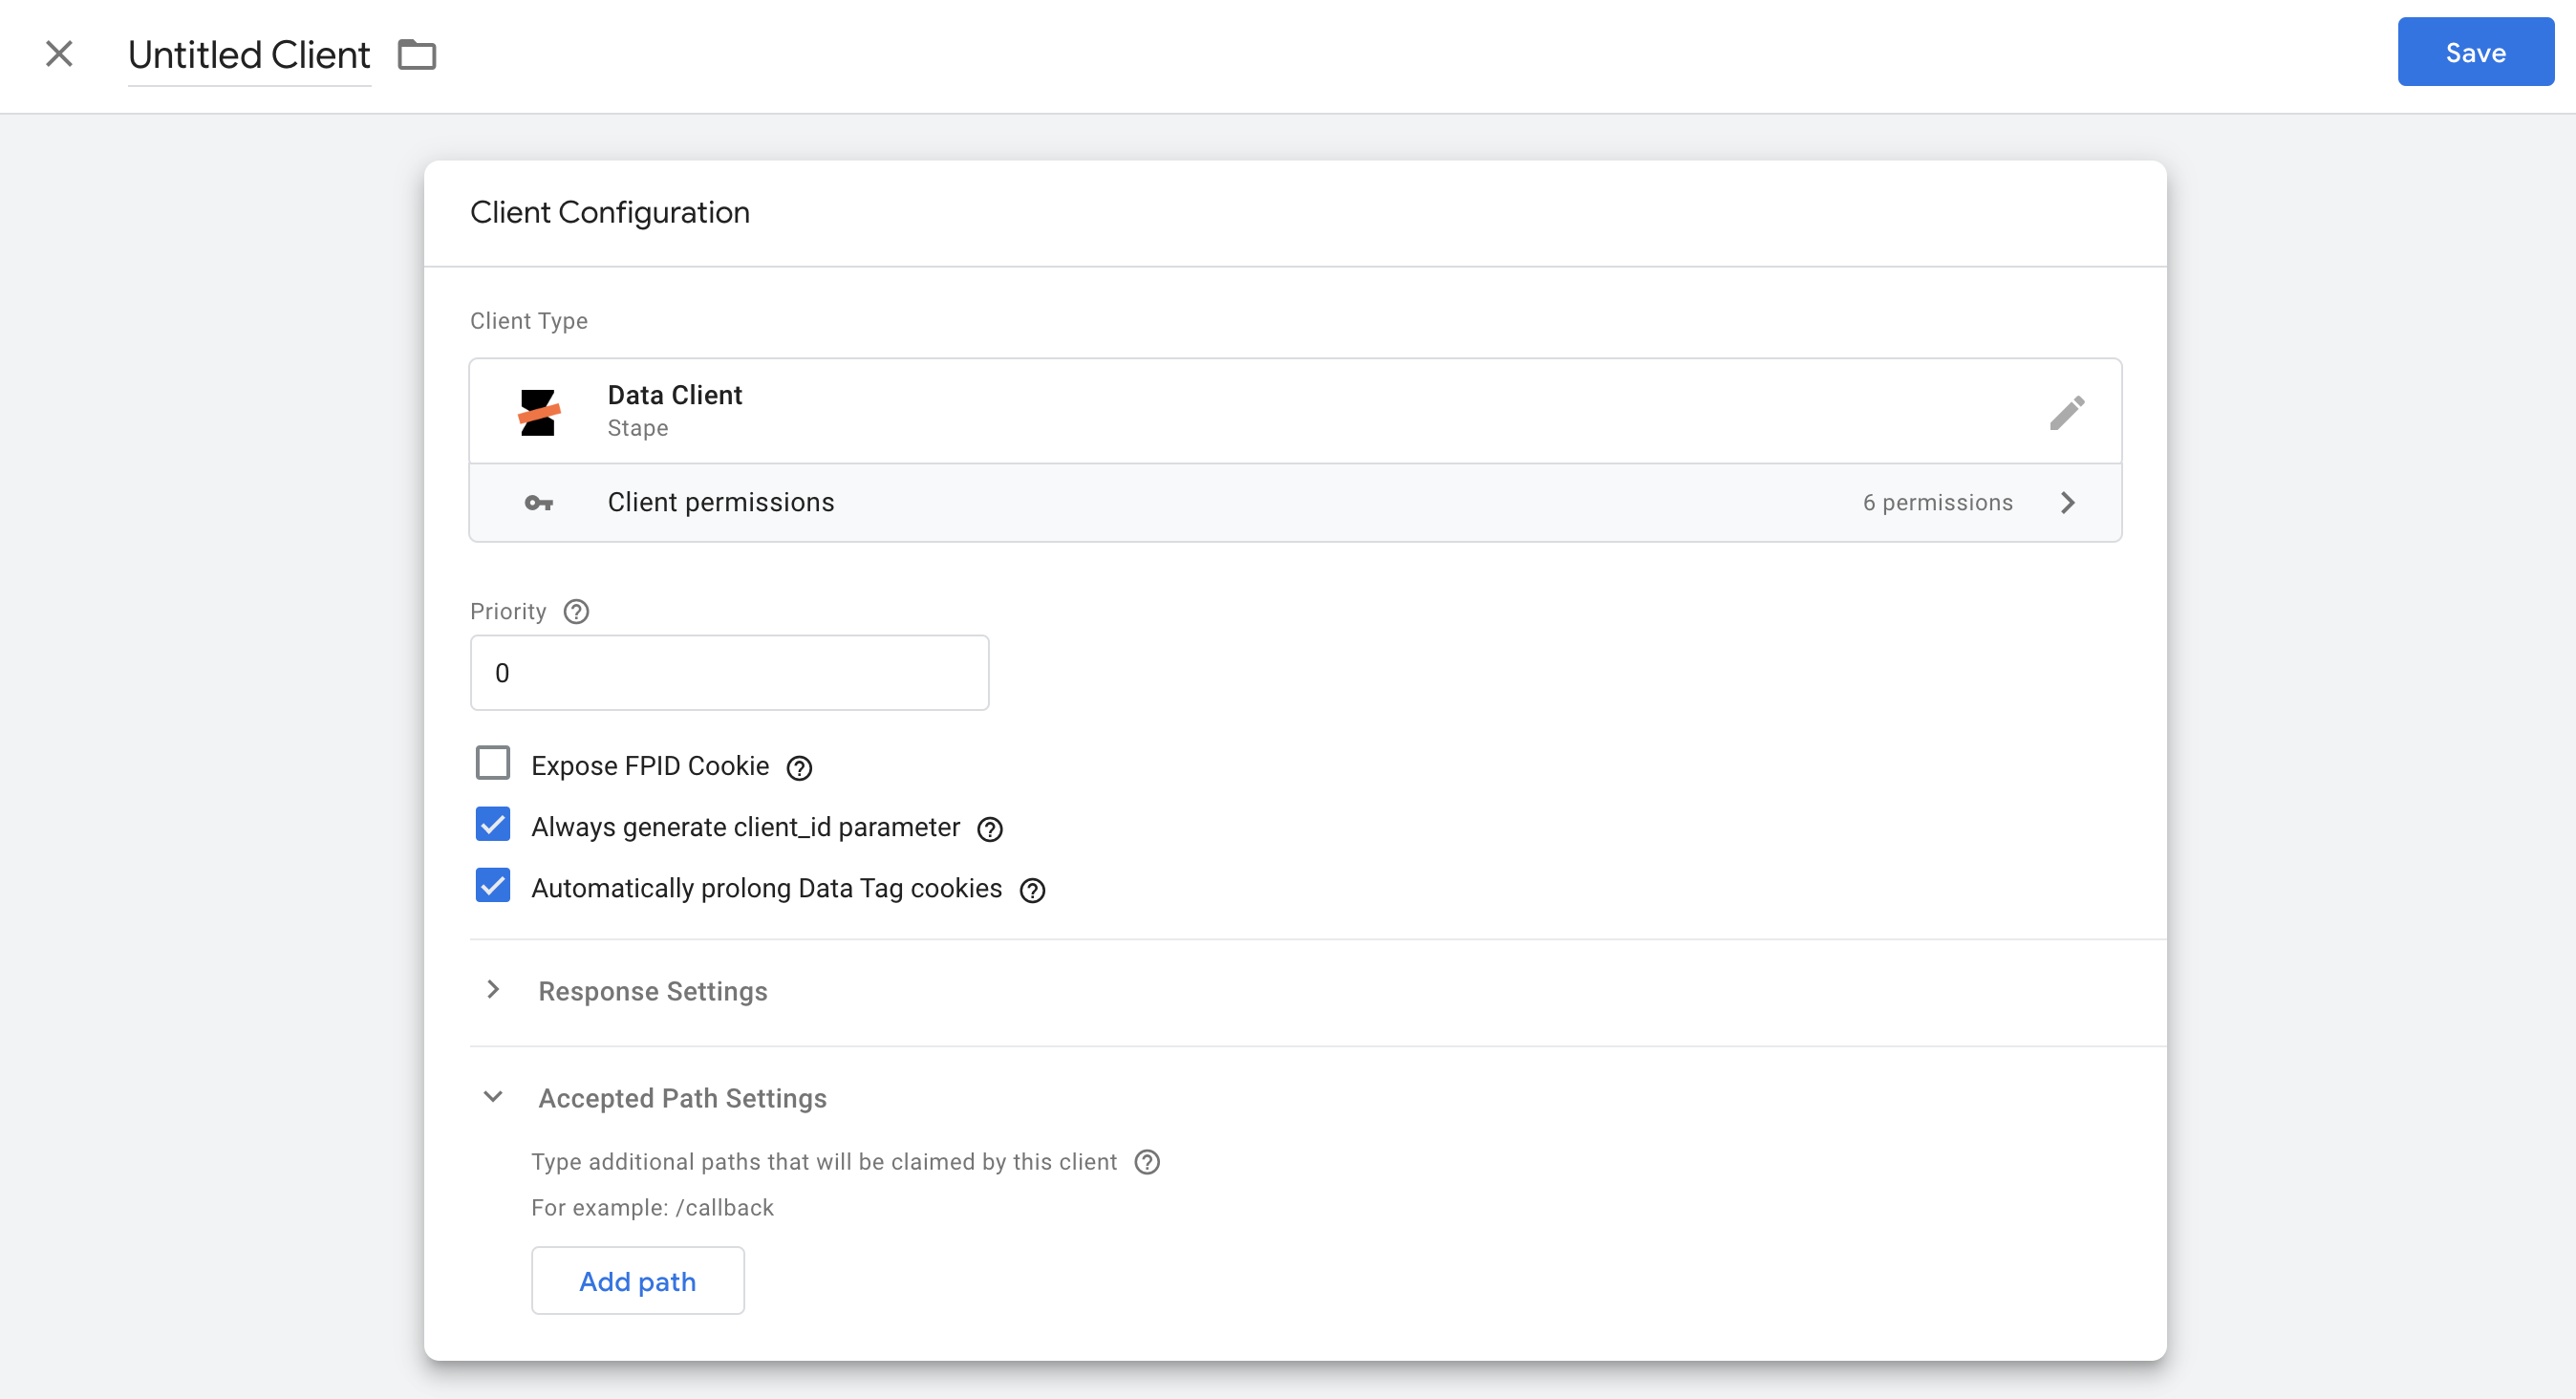Image resolution: width=2576 pixels, height=1399 pixels.
Task: Close the client editor with X
Action: 59,53
